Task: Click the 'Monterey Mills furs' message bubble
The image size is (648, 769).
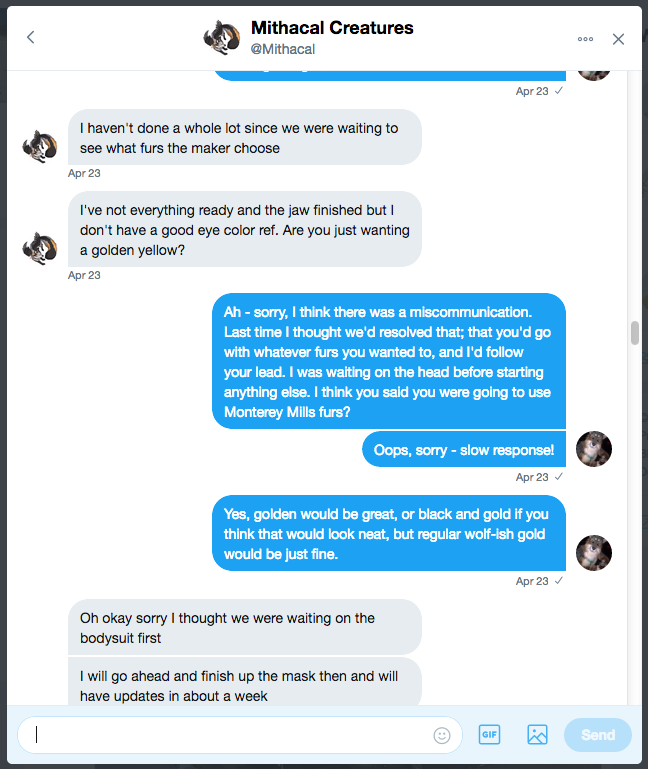Action: pyautogui.click(x=388, y=361)
